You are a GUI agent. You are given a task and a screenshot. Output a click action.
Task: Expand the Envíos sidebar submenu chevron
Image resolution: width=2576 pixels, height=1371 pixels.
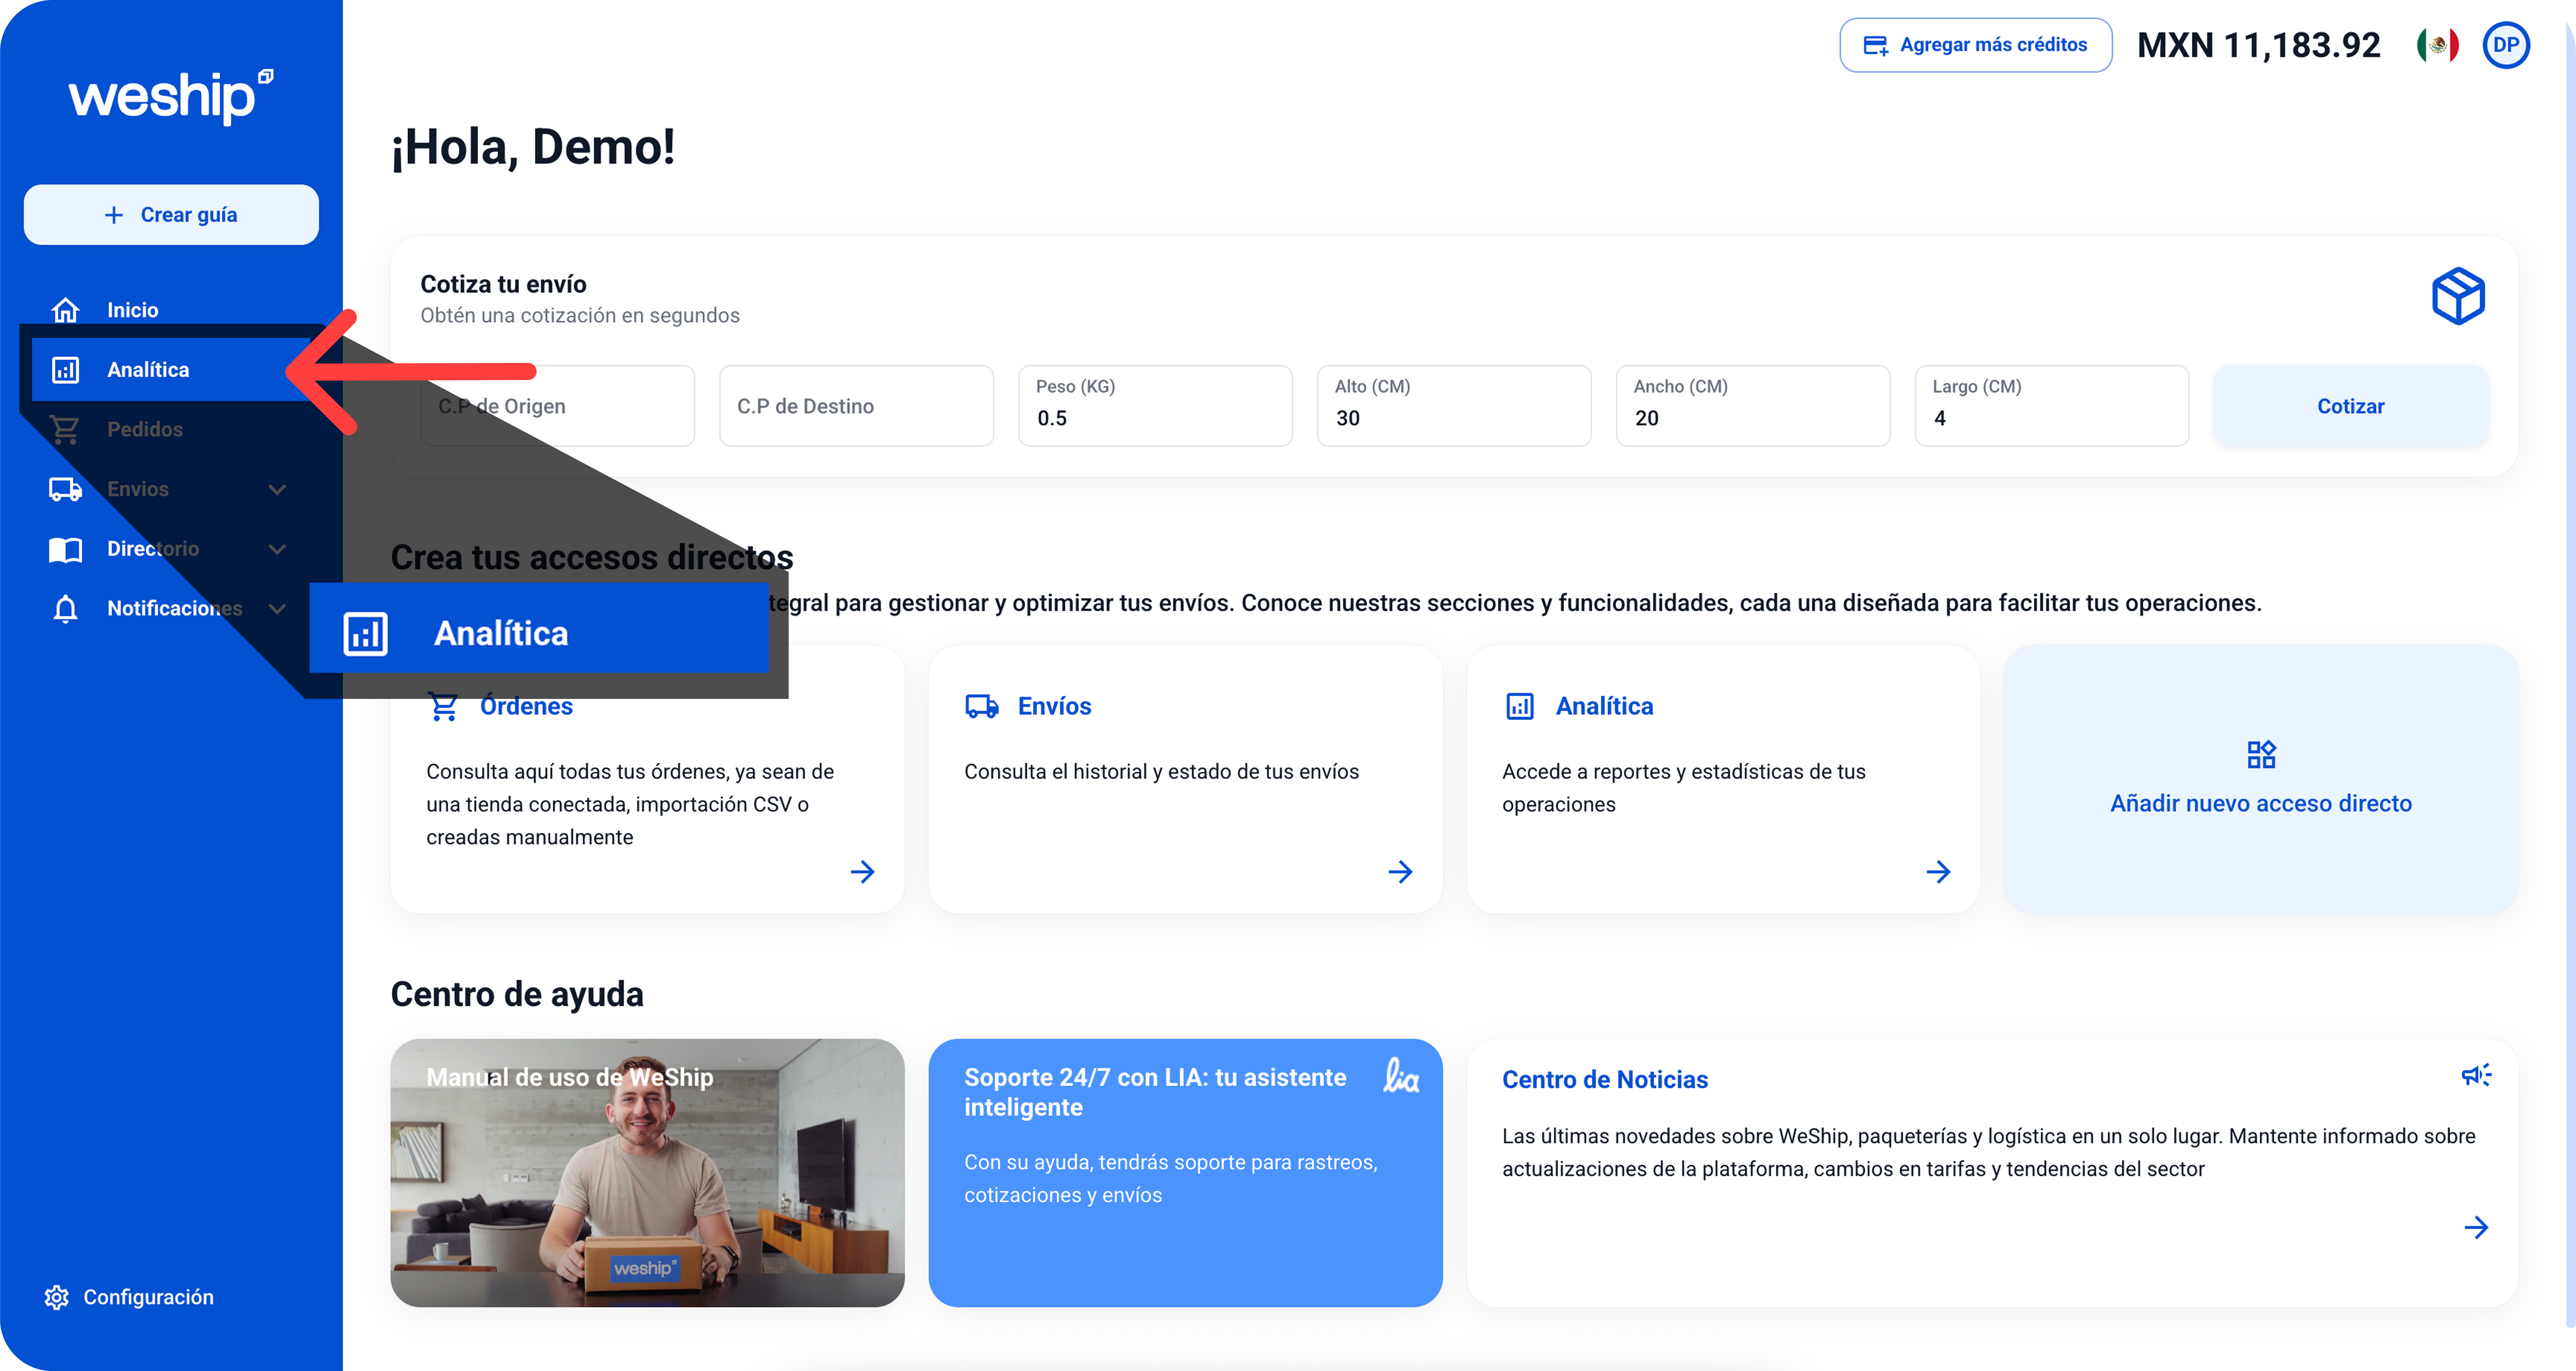[x=277, y=489]
